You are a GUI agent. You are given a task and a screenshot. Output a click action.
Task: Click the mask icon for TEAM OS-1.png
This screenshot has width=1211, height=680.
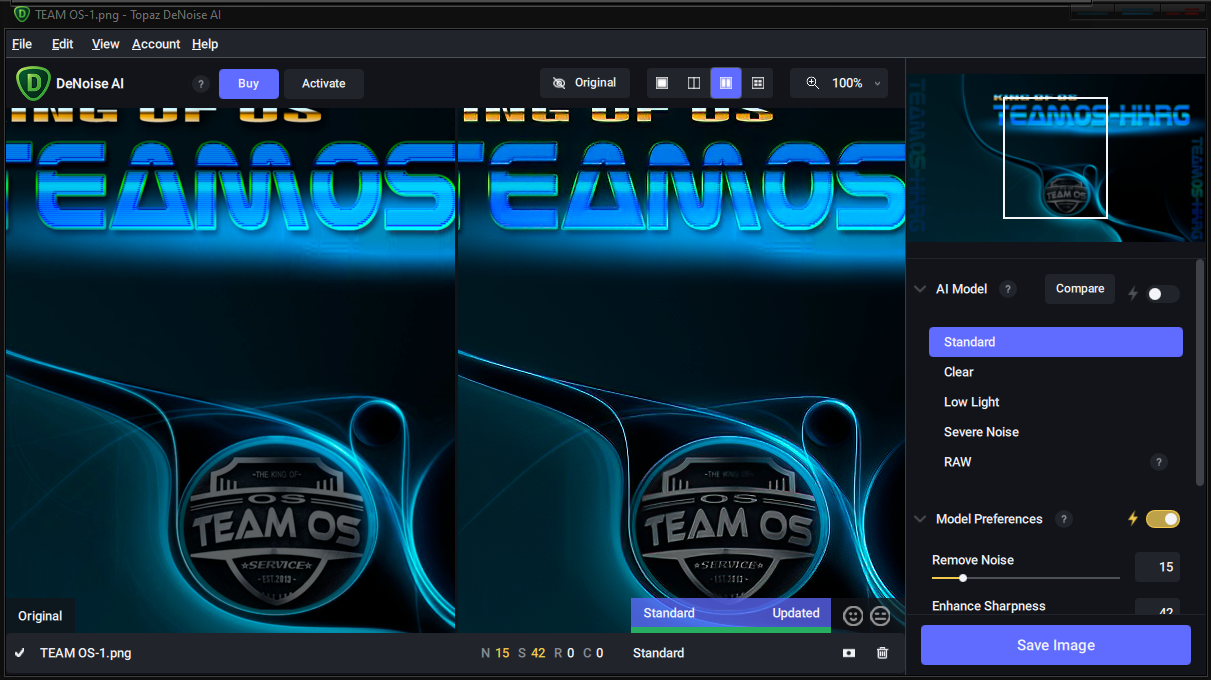(x=849, y=653)
